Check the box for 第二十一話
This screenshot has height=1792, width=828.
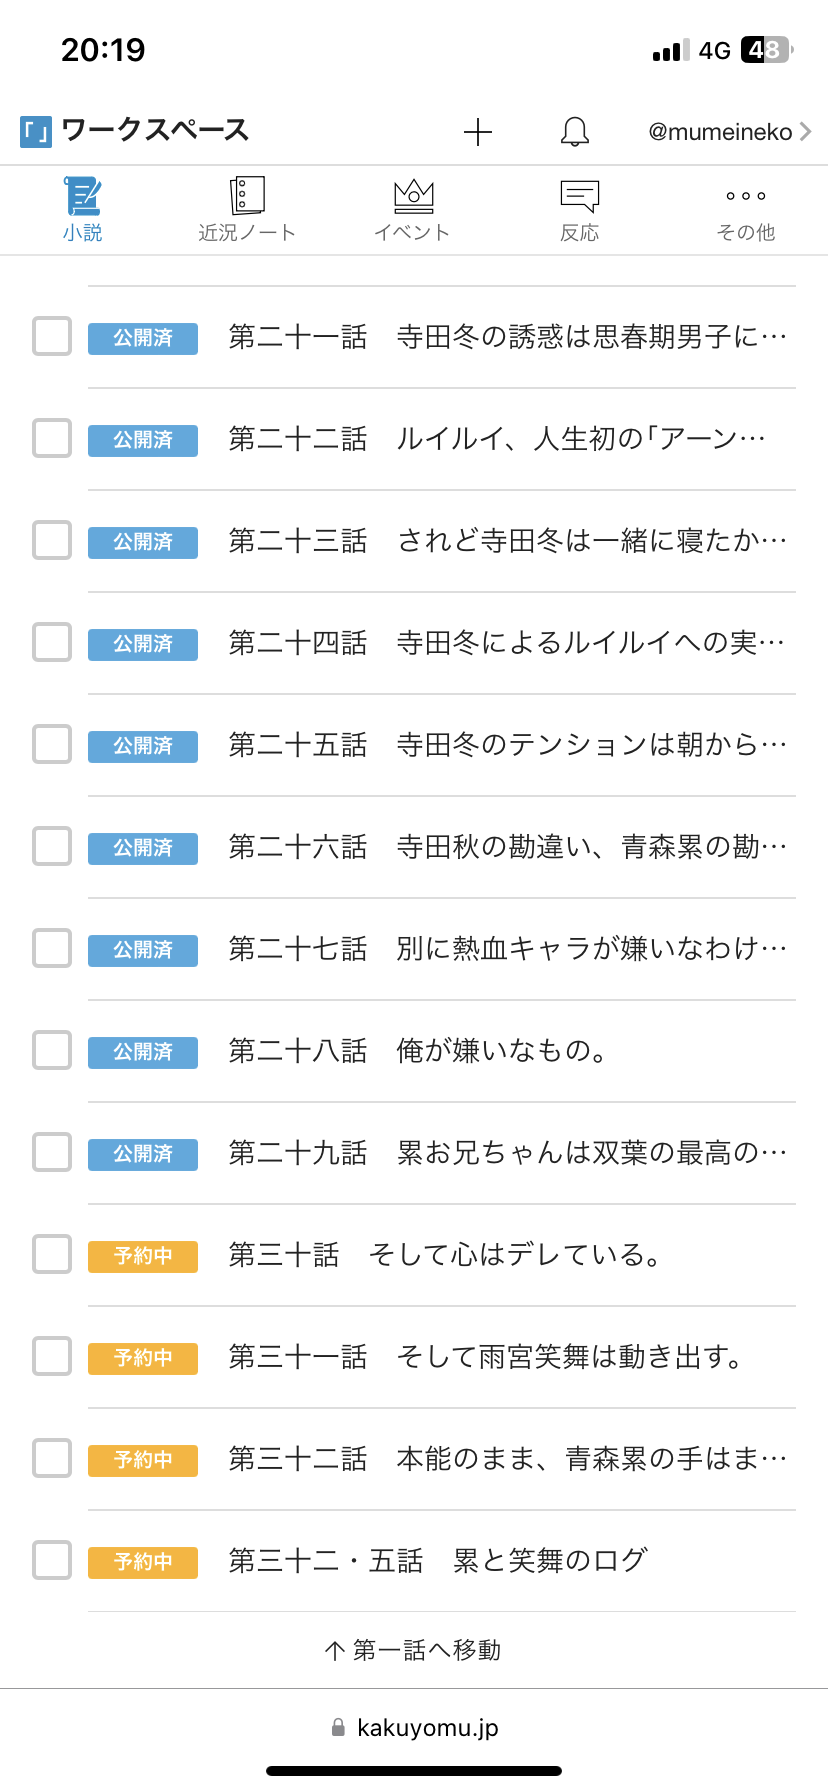coord(52,337)
